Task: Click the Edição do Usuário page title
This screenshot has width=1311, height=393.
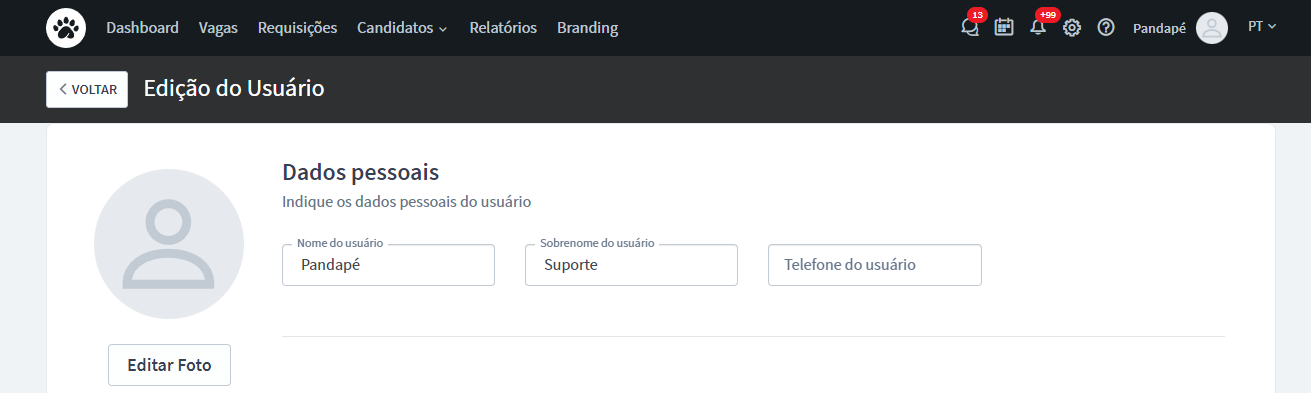Action: point(234,88)
